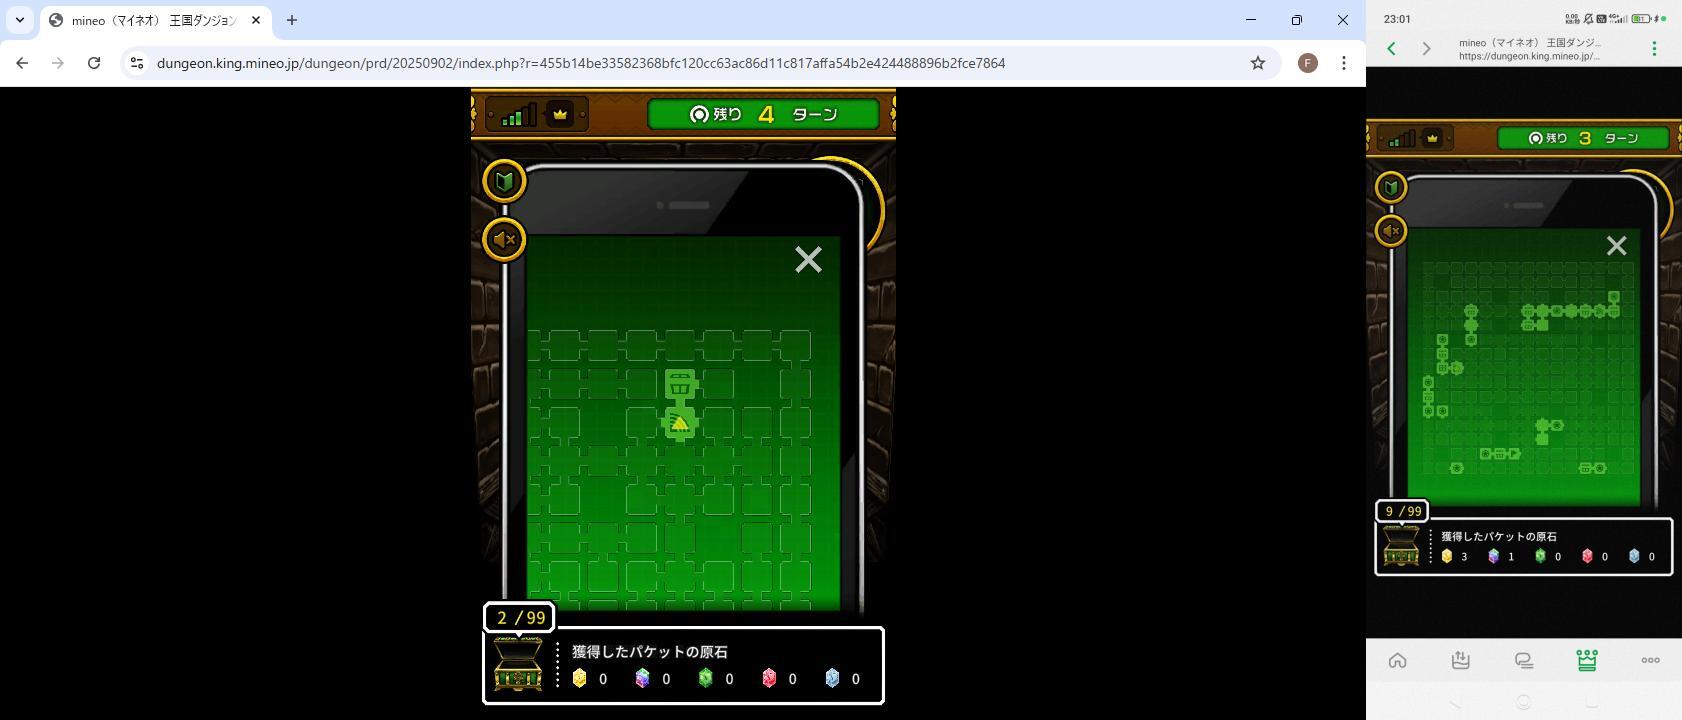Click the yellow gem in Chrome game

click(x=579, y=678)
